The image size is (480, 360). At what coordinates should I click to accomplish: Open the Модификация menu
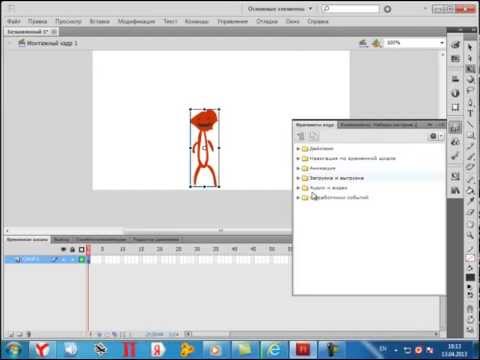136,21
